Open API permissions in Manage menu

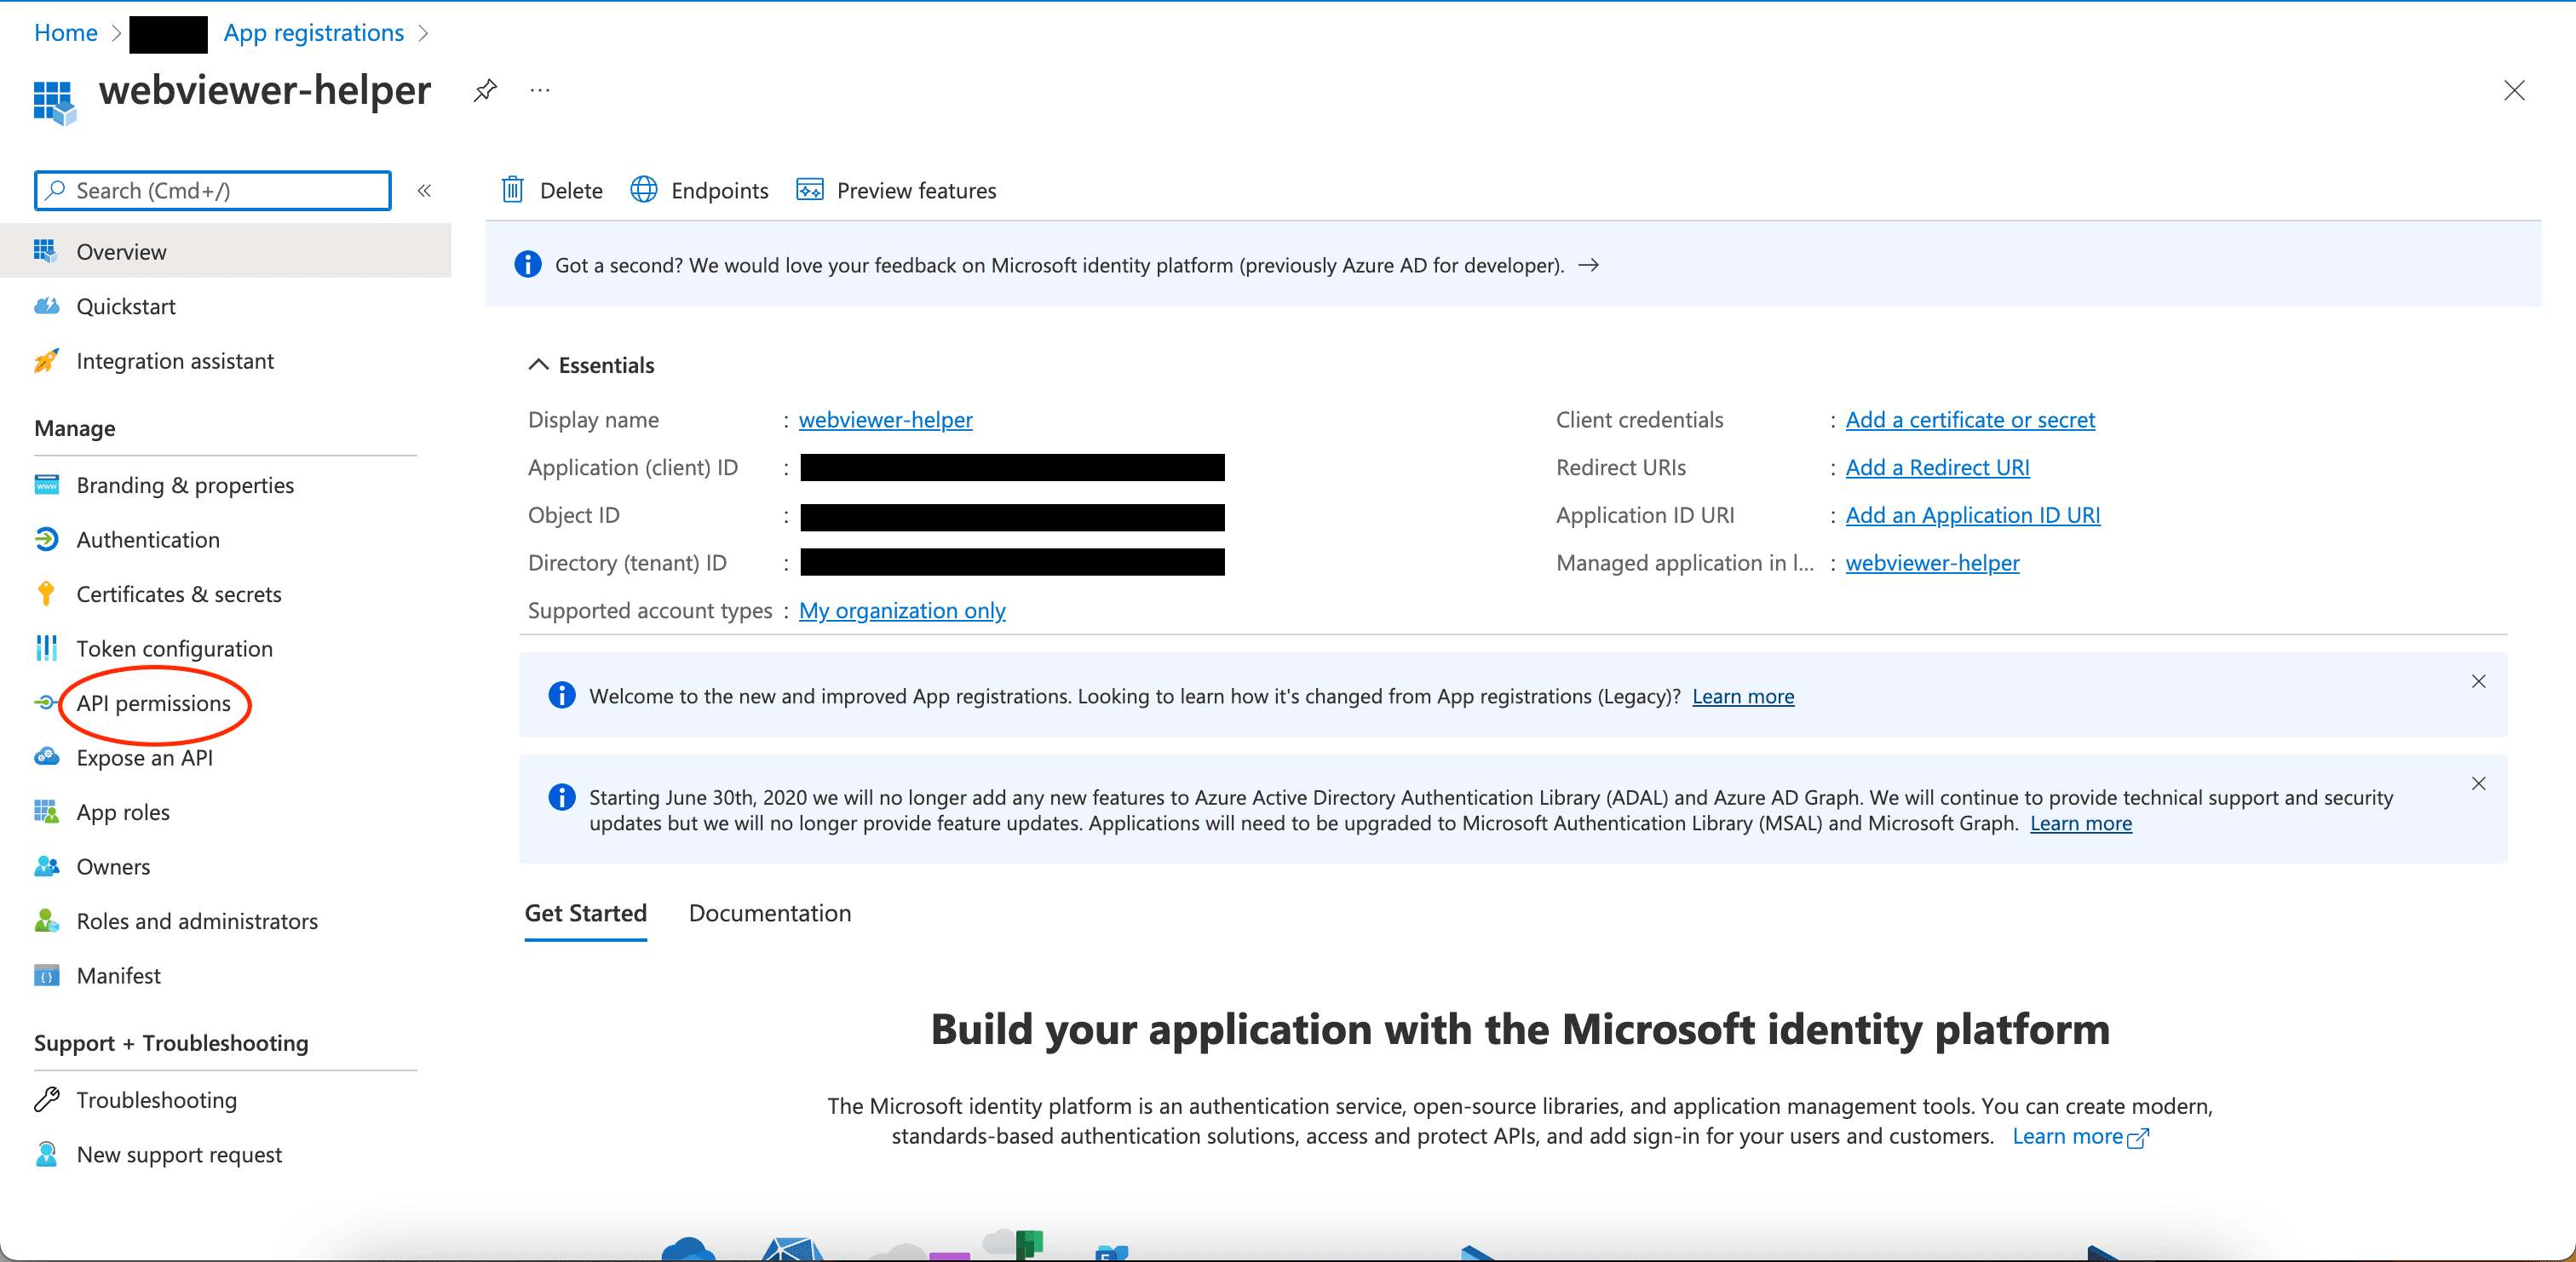[153, 703]
